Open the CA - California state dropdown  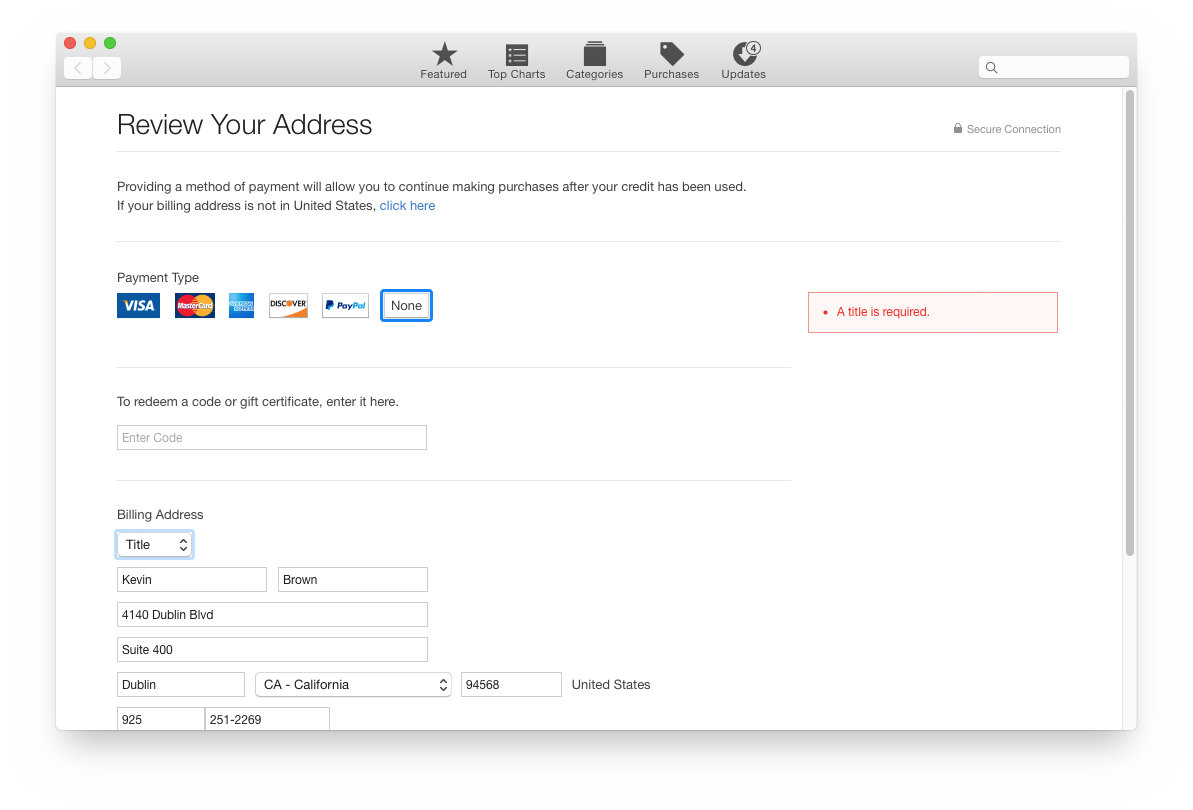pyautogui.click(x=353, y=685)
